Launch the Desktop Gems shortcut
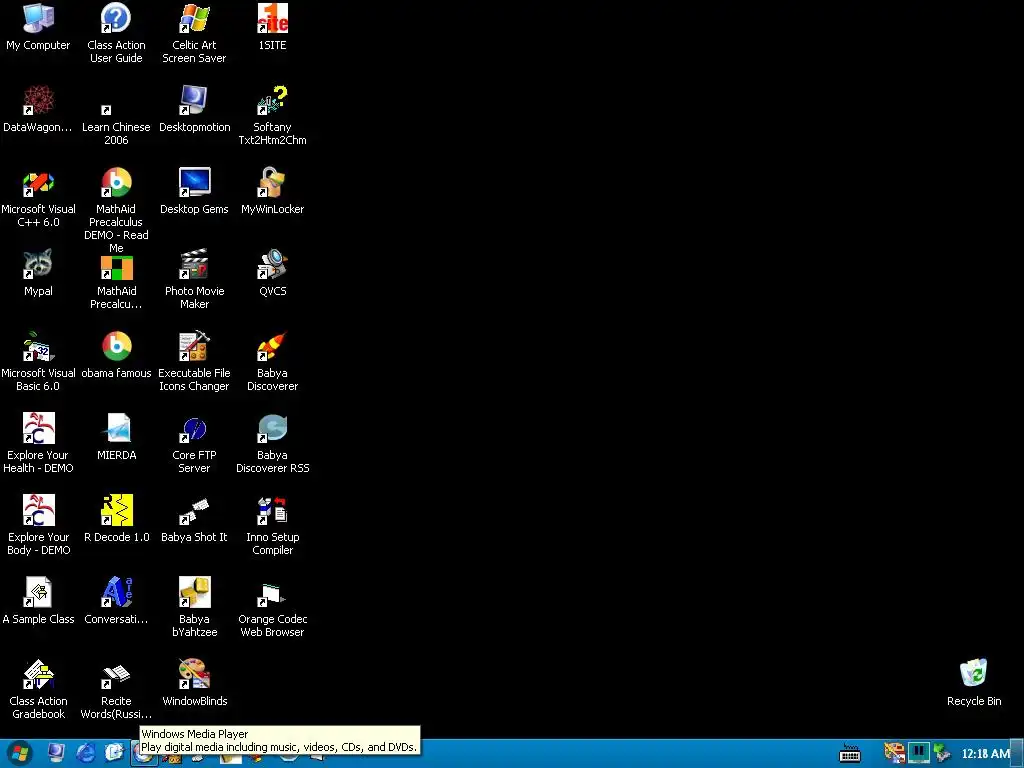Screen dimensions: 1024x768 click(x=194, y=183)
